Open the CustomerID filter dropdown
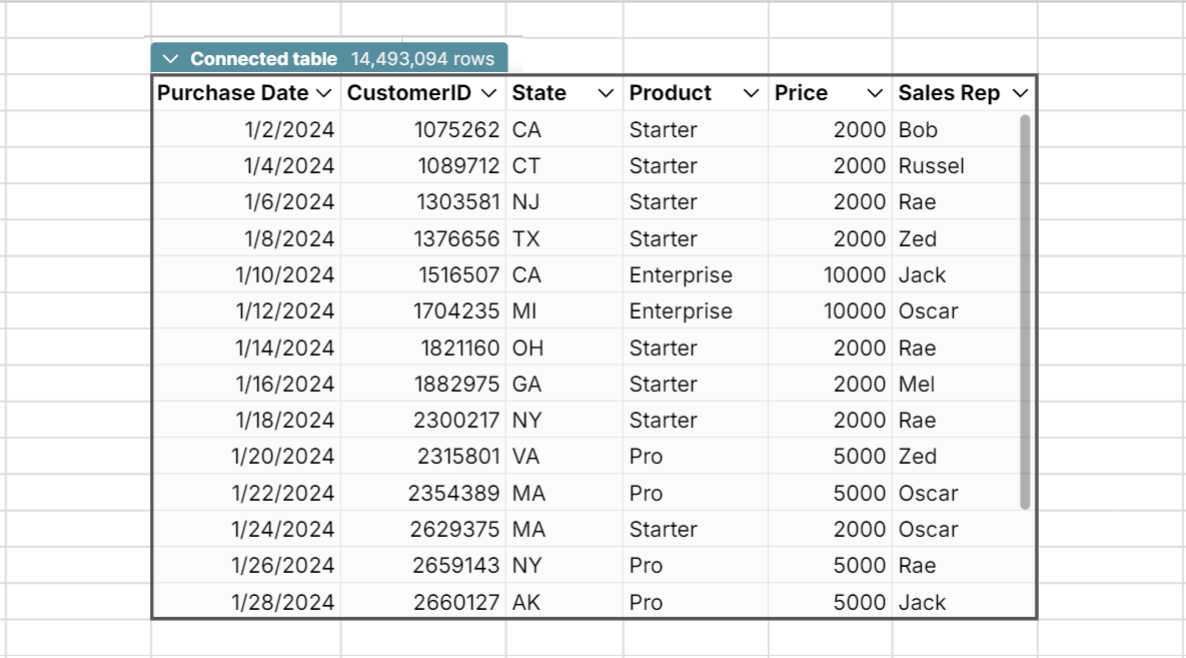The width and height of the screenshot is (1186, 658). click(x=488, y=92)
